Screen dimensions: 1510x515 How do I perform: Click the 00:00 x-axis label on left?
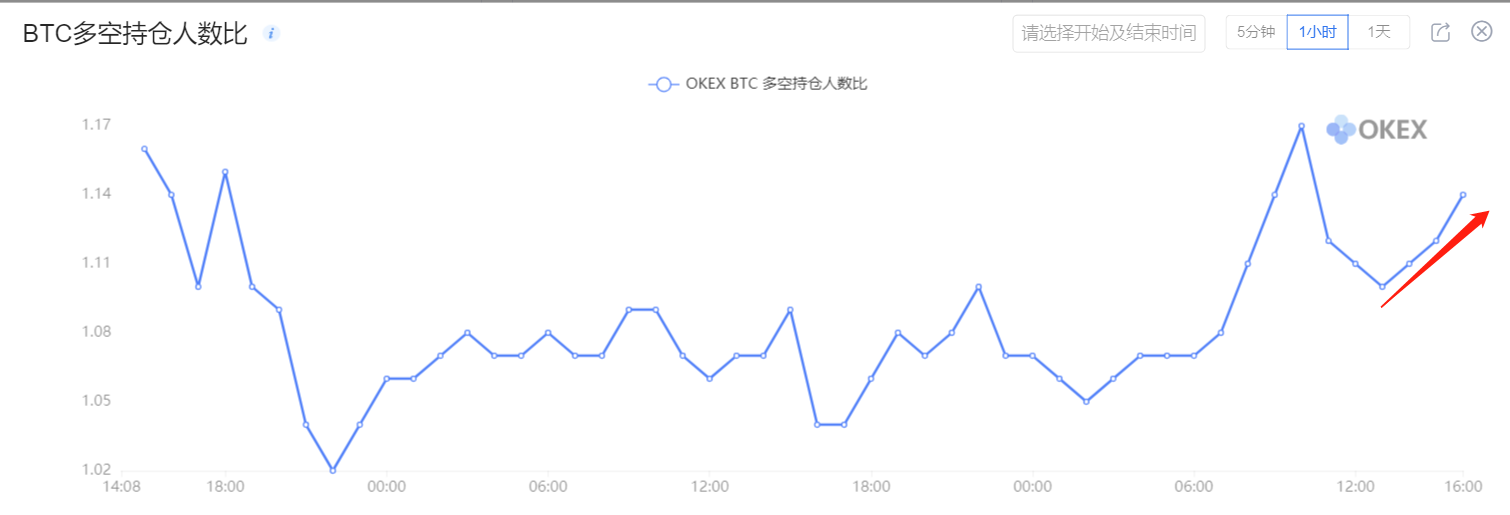click(386, 487)
